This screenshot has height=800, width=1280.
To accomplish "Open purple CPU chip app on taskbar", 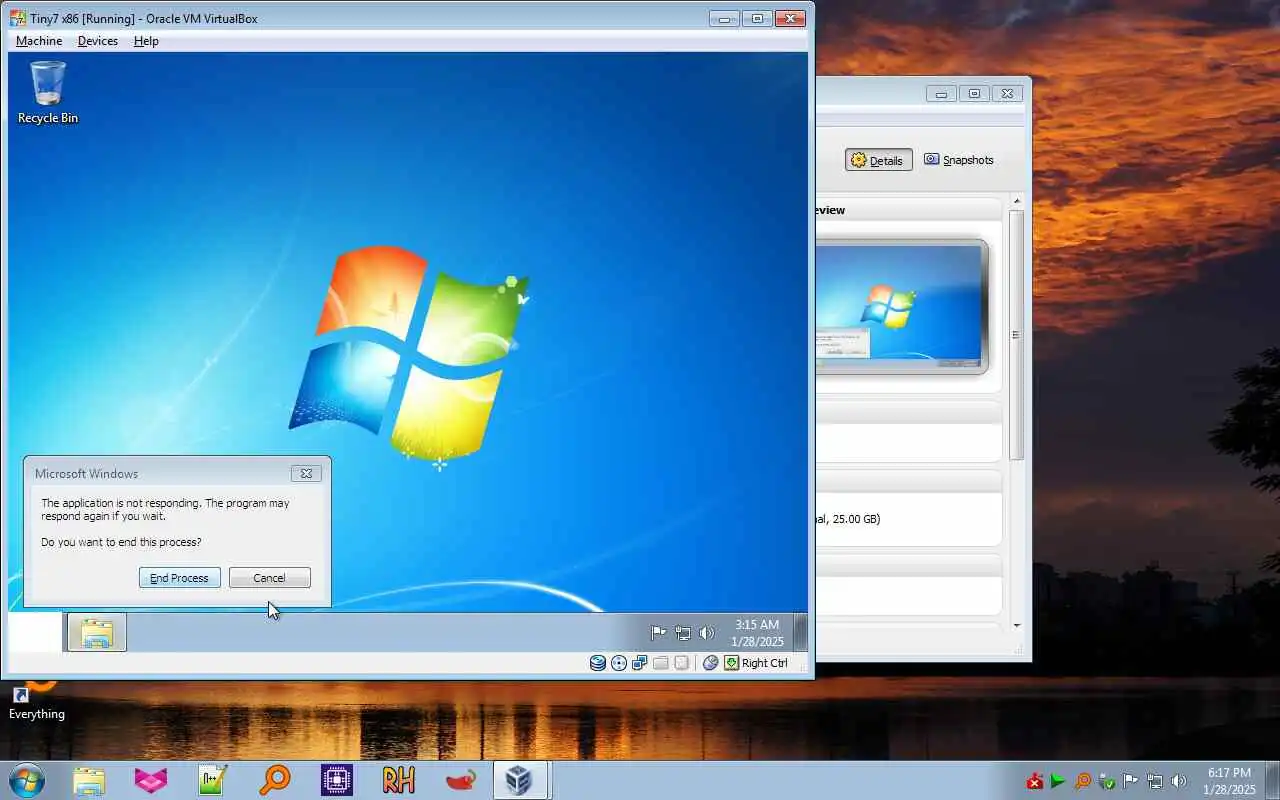I will point(337,780).
